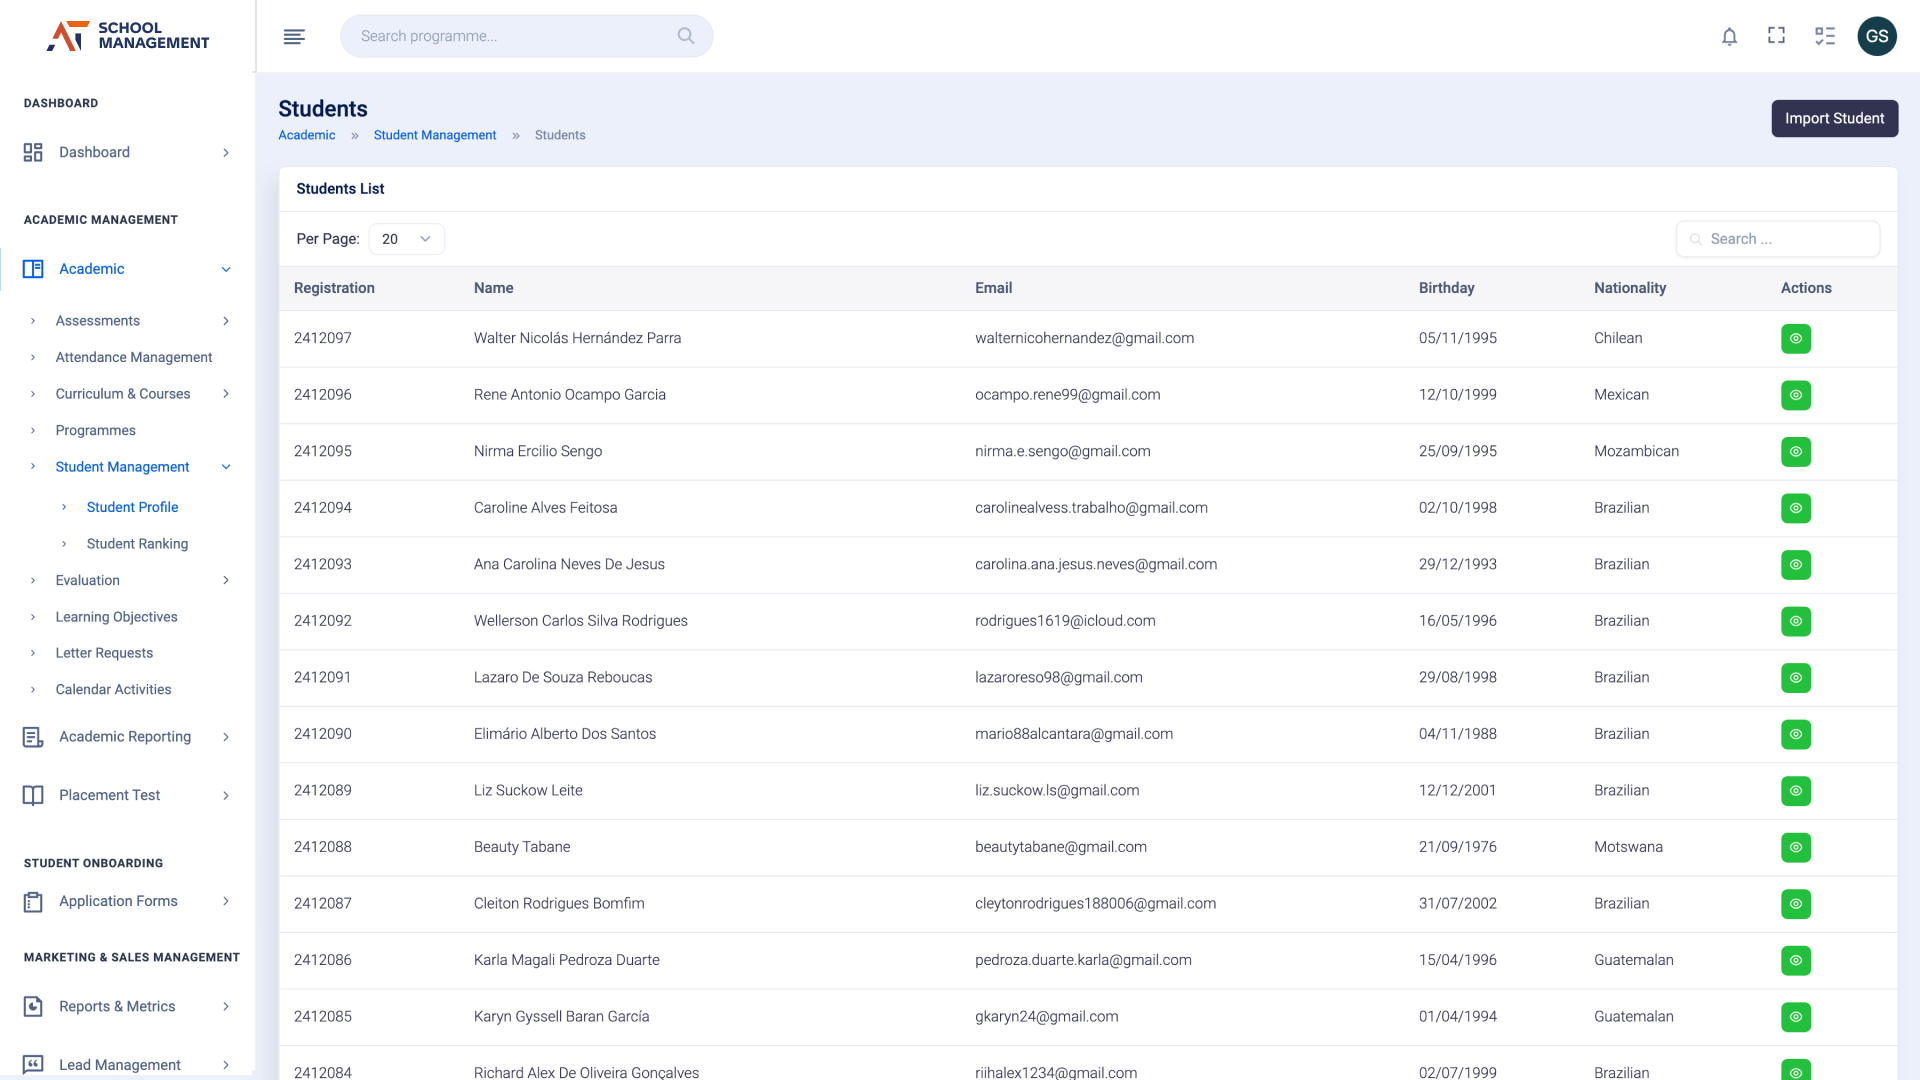Click the Academic Reporting sidebar icon
Viewport: 1920px width, 1080px height.
click(x=33, y=737)
